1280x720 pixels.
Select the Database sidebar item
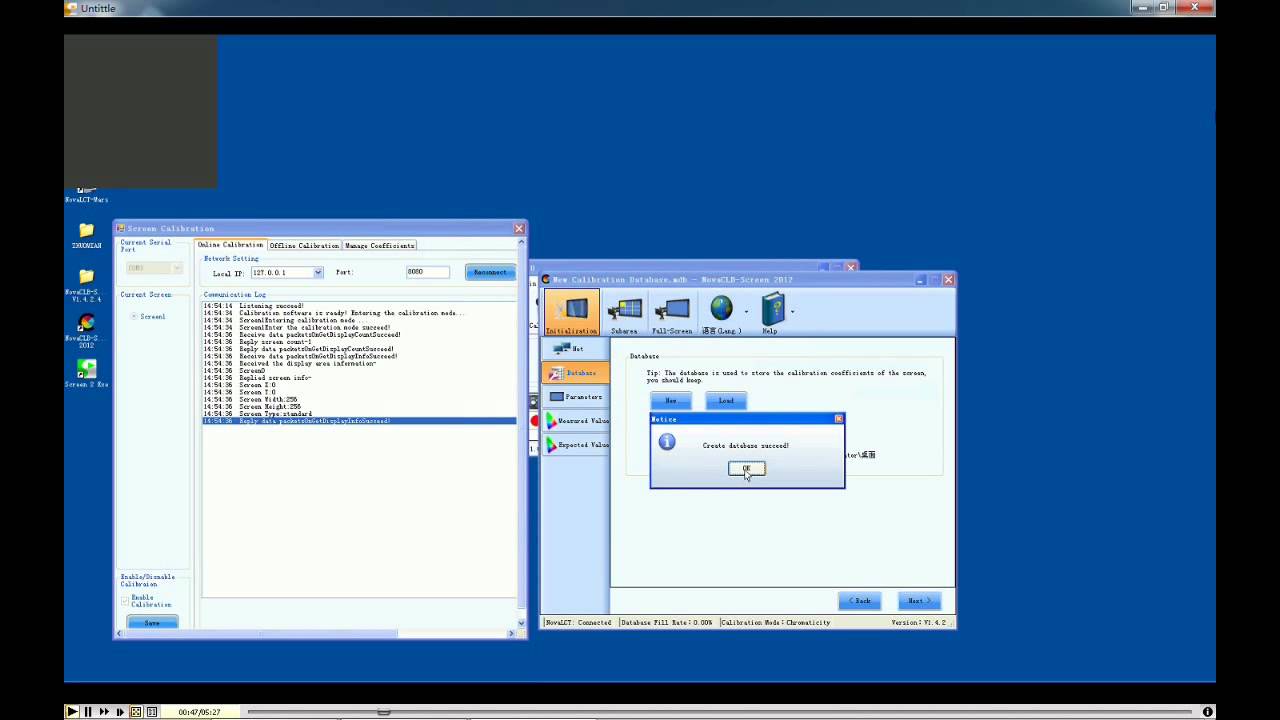point(576,373)
